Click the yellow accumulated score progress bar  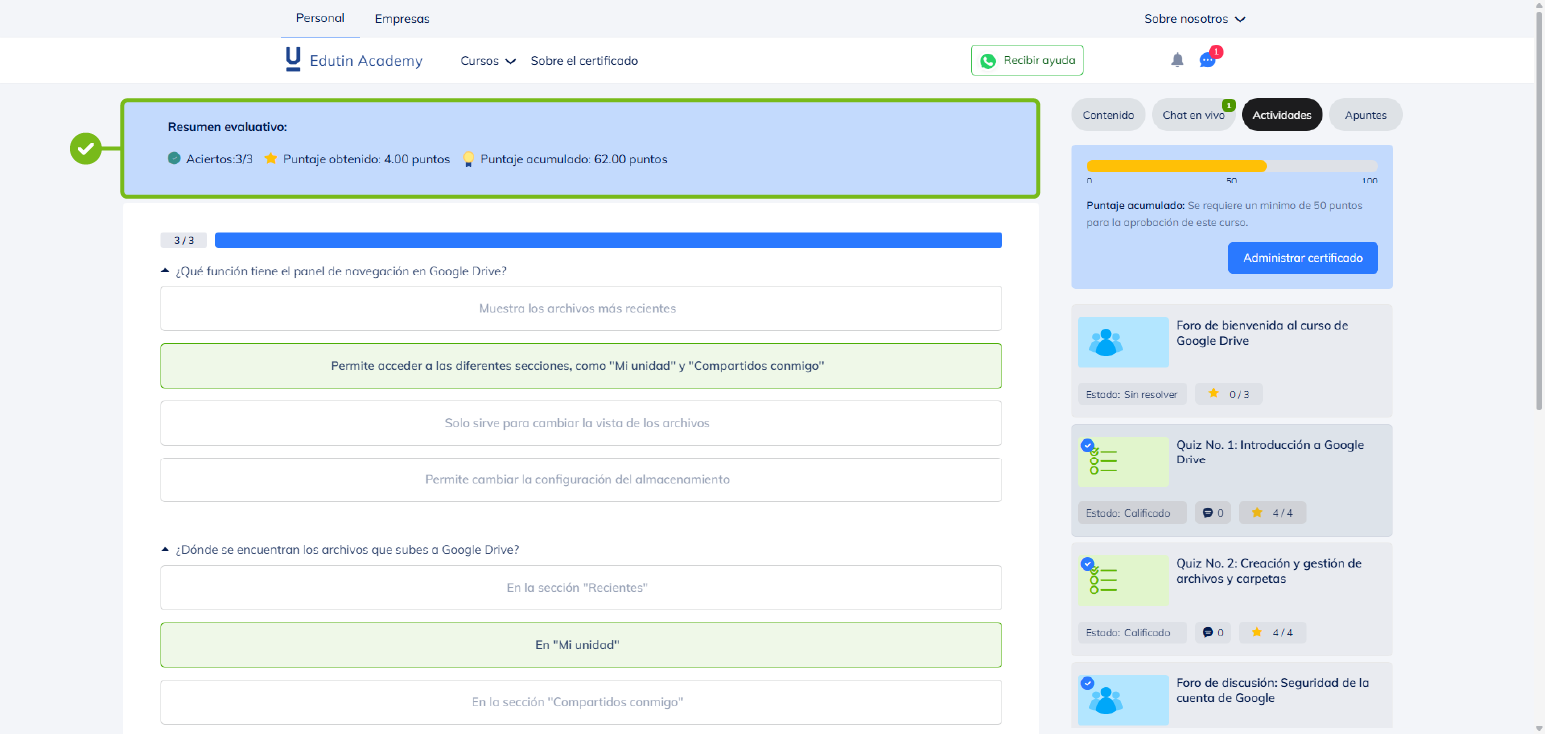pyautogui.click(x=1176, y=166)
